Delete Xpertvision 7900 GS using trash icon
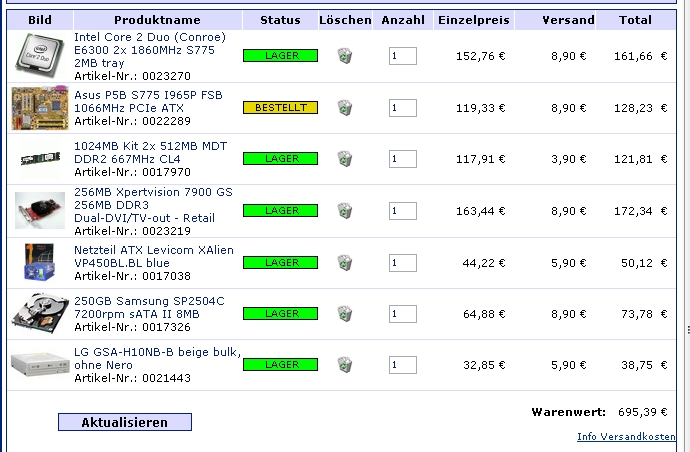Viewport: 690px width, 452px height. (x=345, y=211)
